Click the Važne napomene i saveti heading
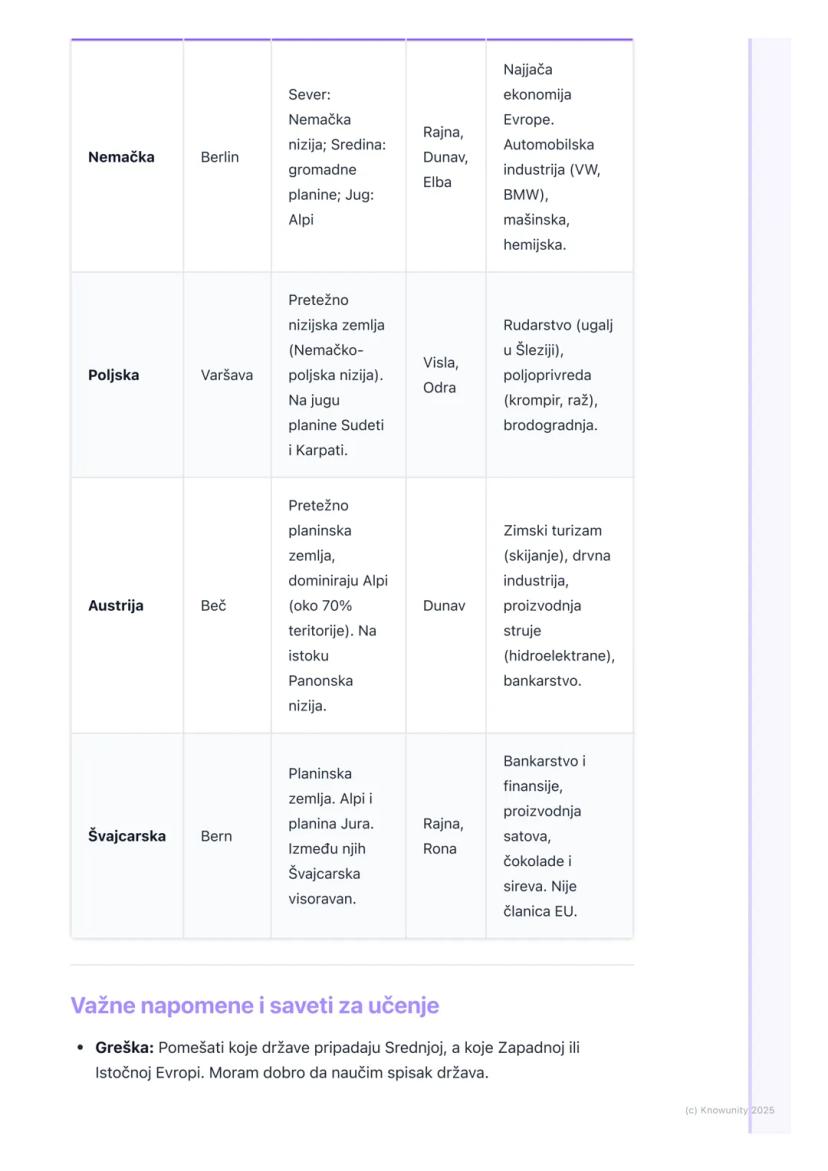Viewport: 828px width, 1171px height. (254, 1005)
